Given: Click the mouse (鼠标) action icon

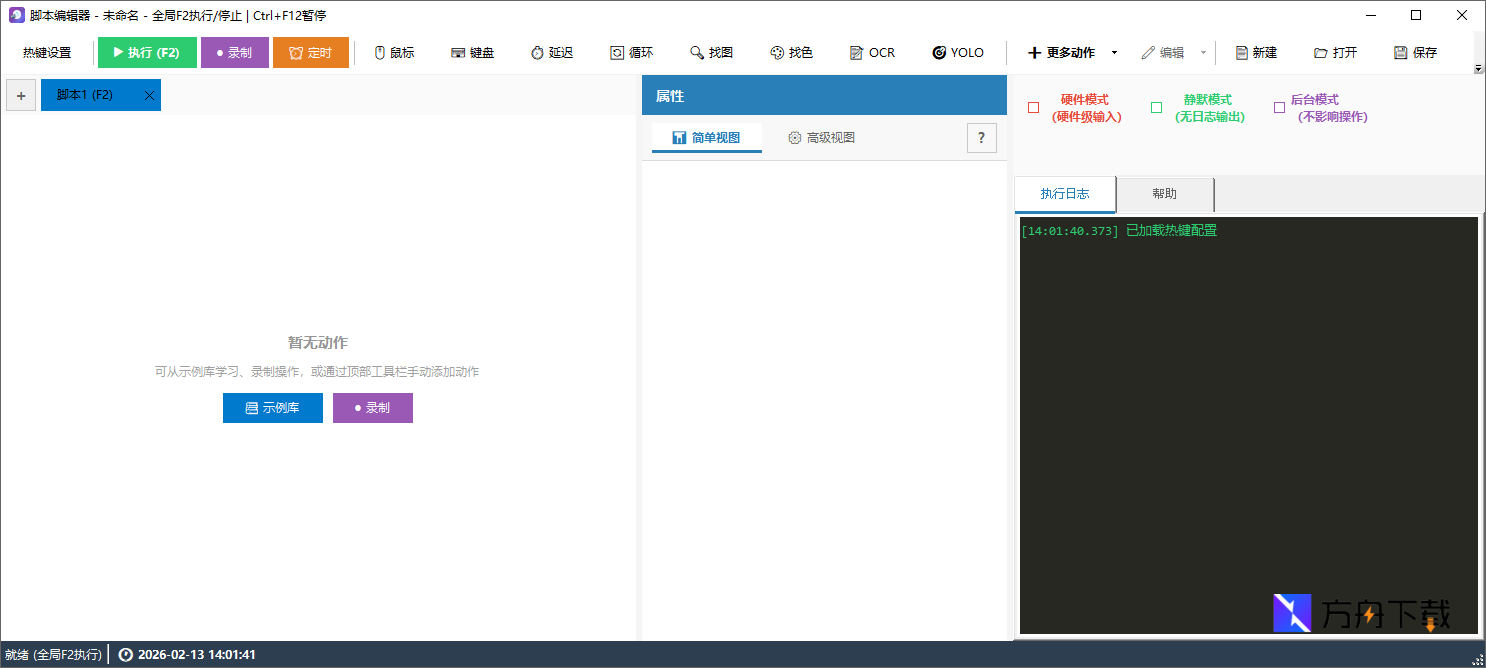Looking at the screenshot, I should pos(380,53).
